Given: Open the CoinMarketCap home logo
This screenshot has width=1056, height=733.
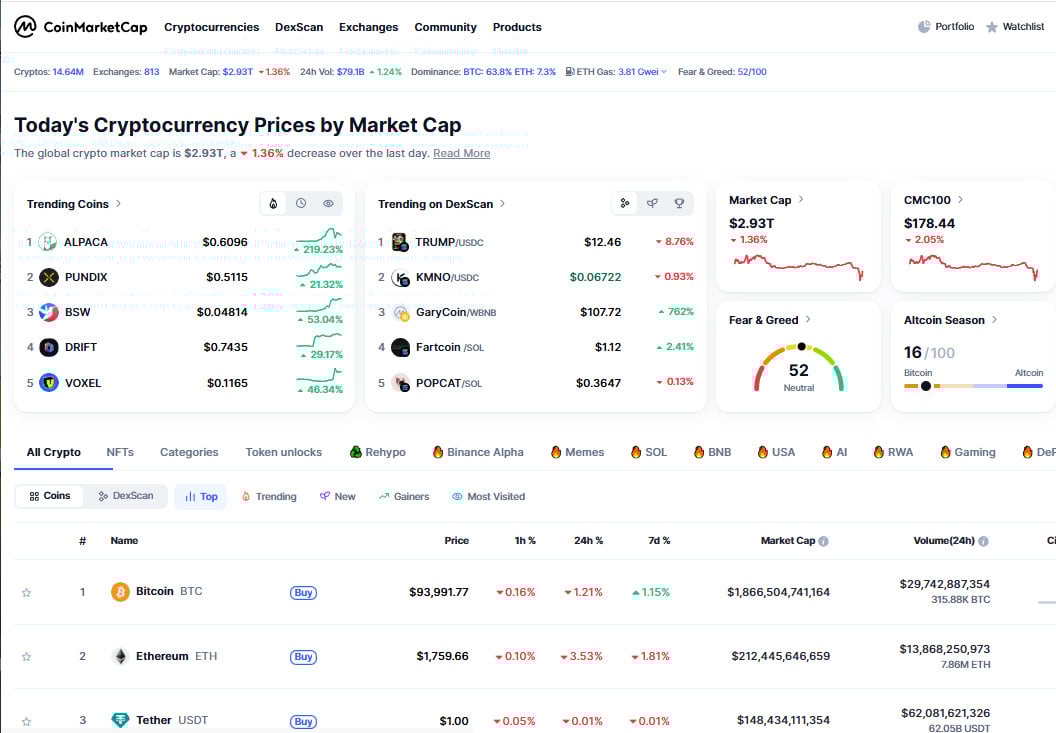Looking at the screenshot, I should pyautogui.click(x=80, y=27).
